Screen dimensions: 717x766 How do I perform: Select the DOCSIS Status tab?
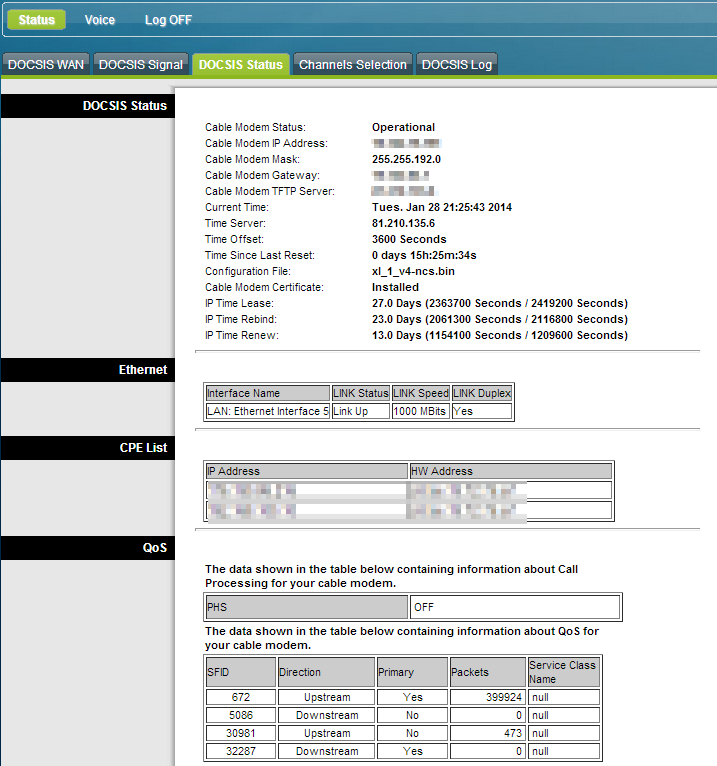point(241,65)
